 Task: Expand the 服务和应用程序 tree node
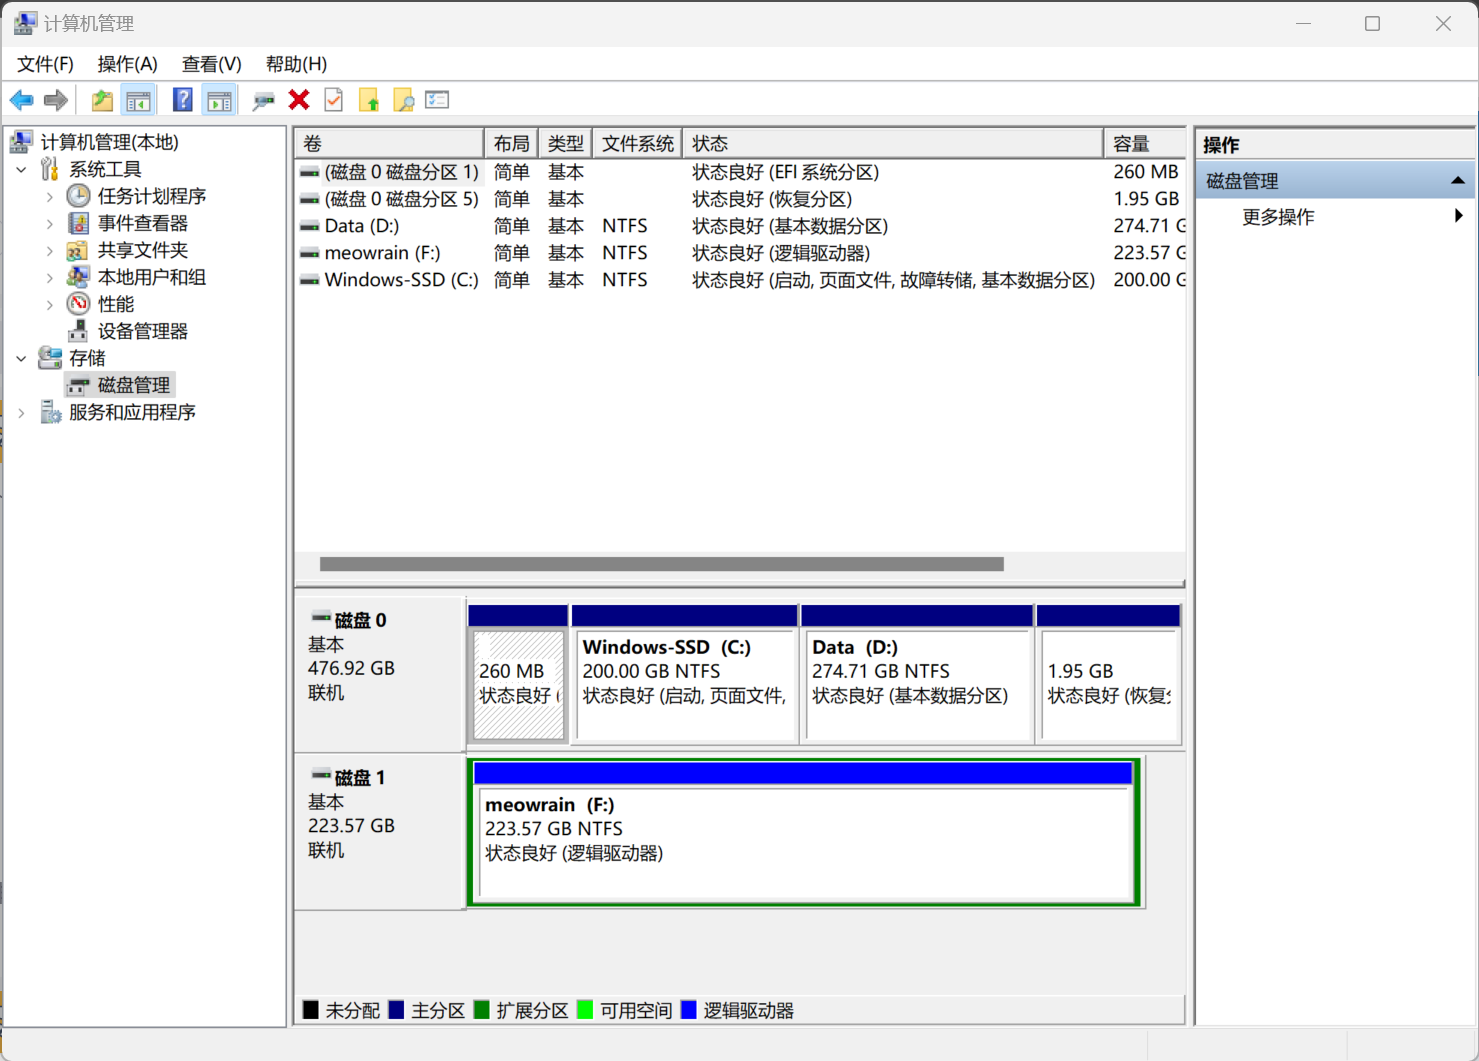pos(22,413)
